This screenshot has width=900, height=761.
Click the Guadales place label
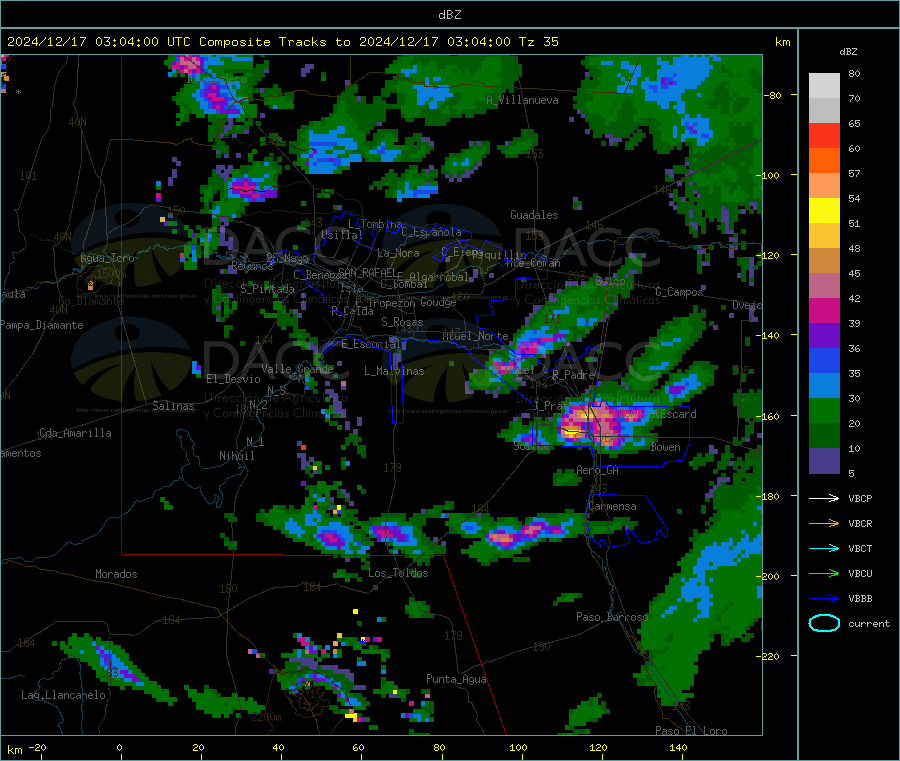[534, 215]
